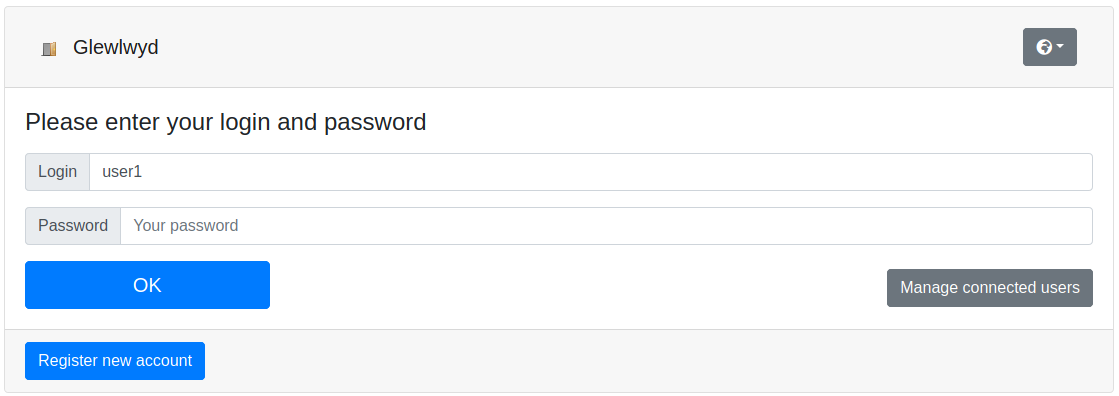
Task: Select the Password label addon
Action: pyautogui.click(x=73, y=226)
